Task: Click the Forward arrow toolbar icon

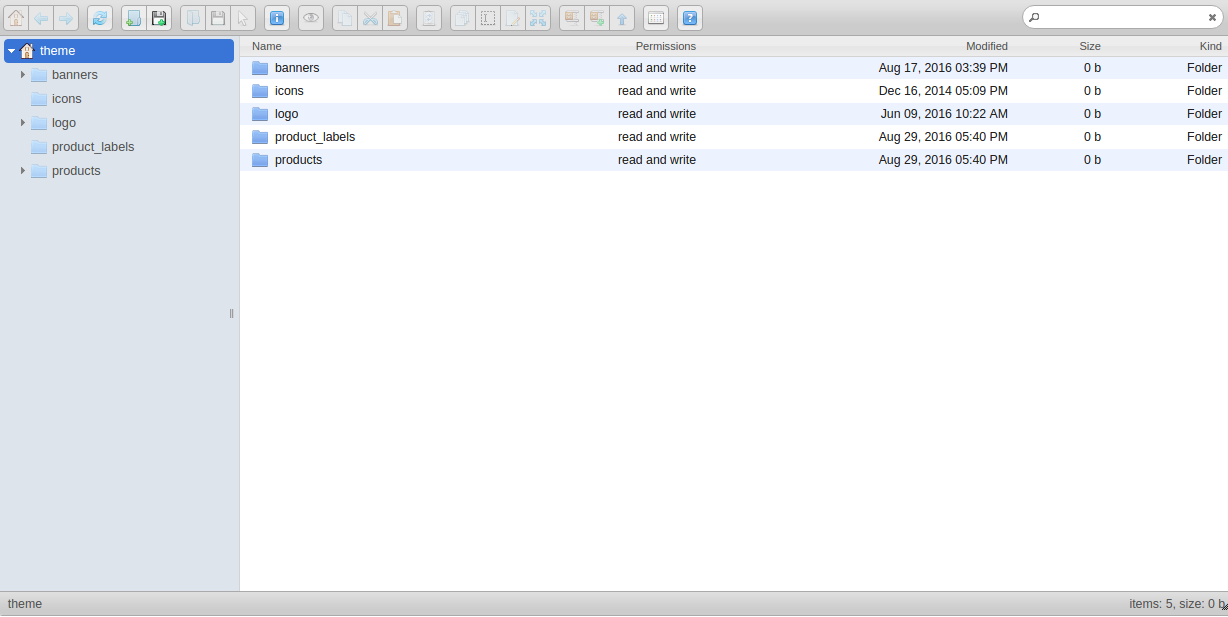Action: click(66, 18)
